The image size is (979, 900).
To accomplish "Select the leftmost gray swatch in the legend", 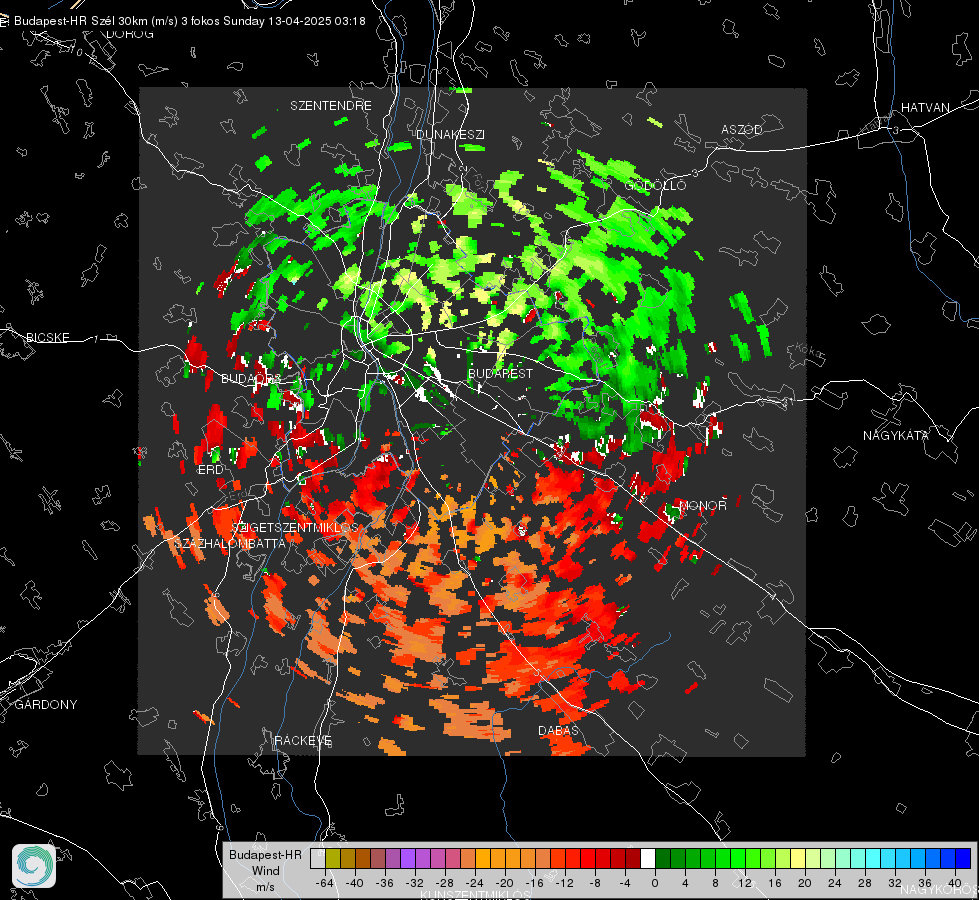I will pyautogui.click(x=318, y=859).
